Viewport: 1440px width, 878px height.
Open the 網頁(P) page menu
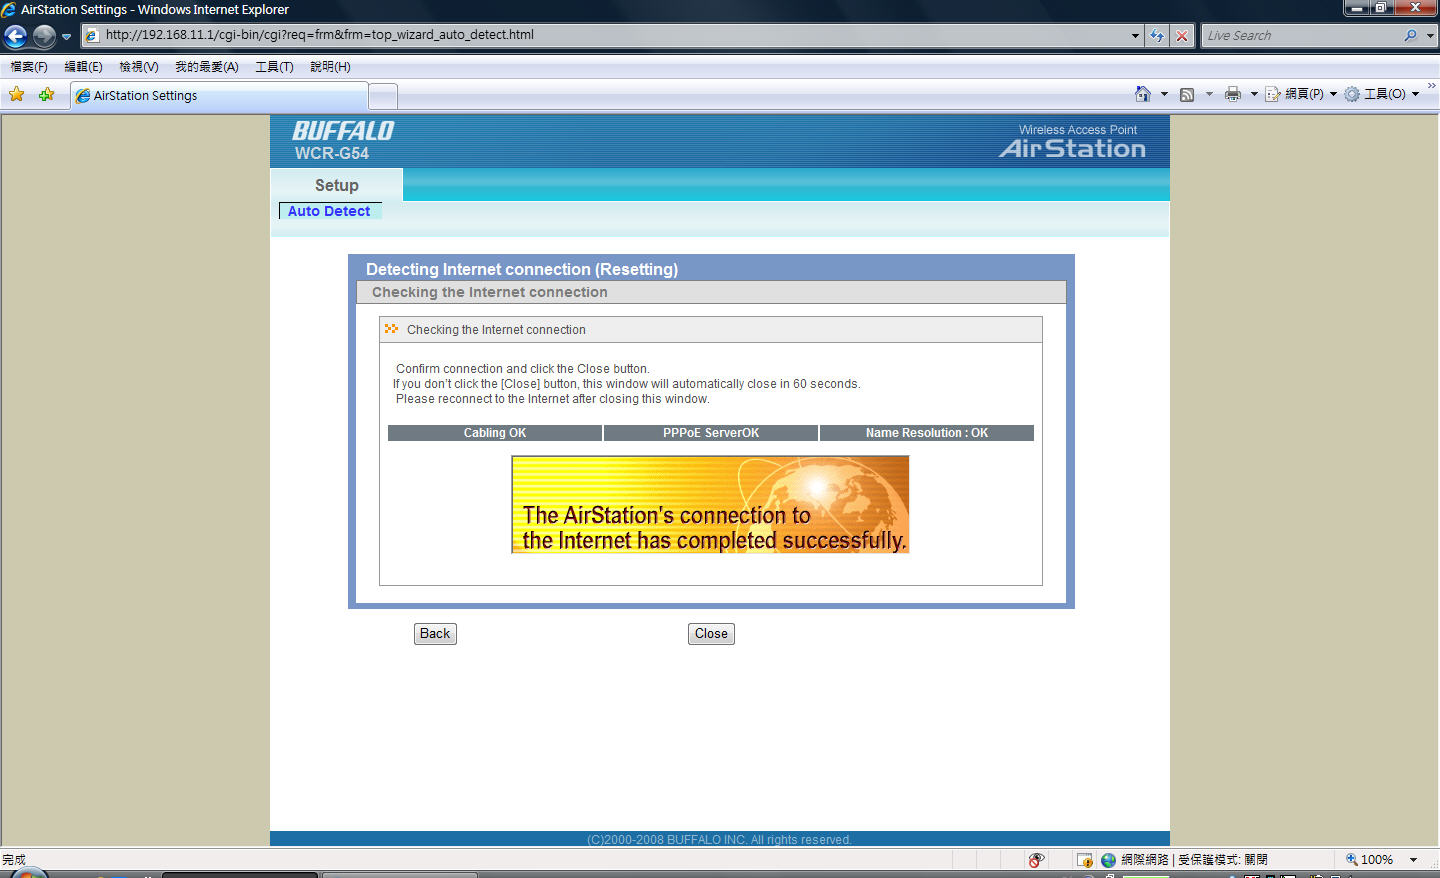click(1301, 94)
